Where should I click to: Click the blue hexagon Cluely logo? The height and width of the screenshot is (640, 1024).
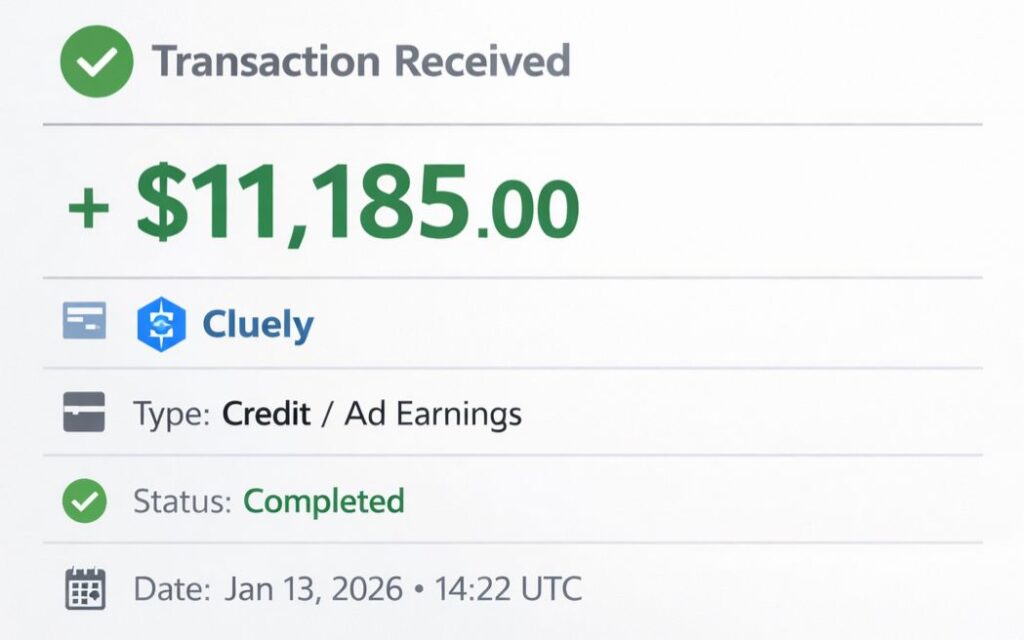coord(161,324)
